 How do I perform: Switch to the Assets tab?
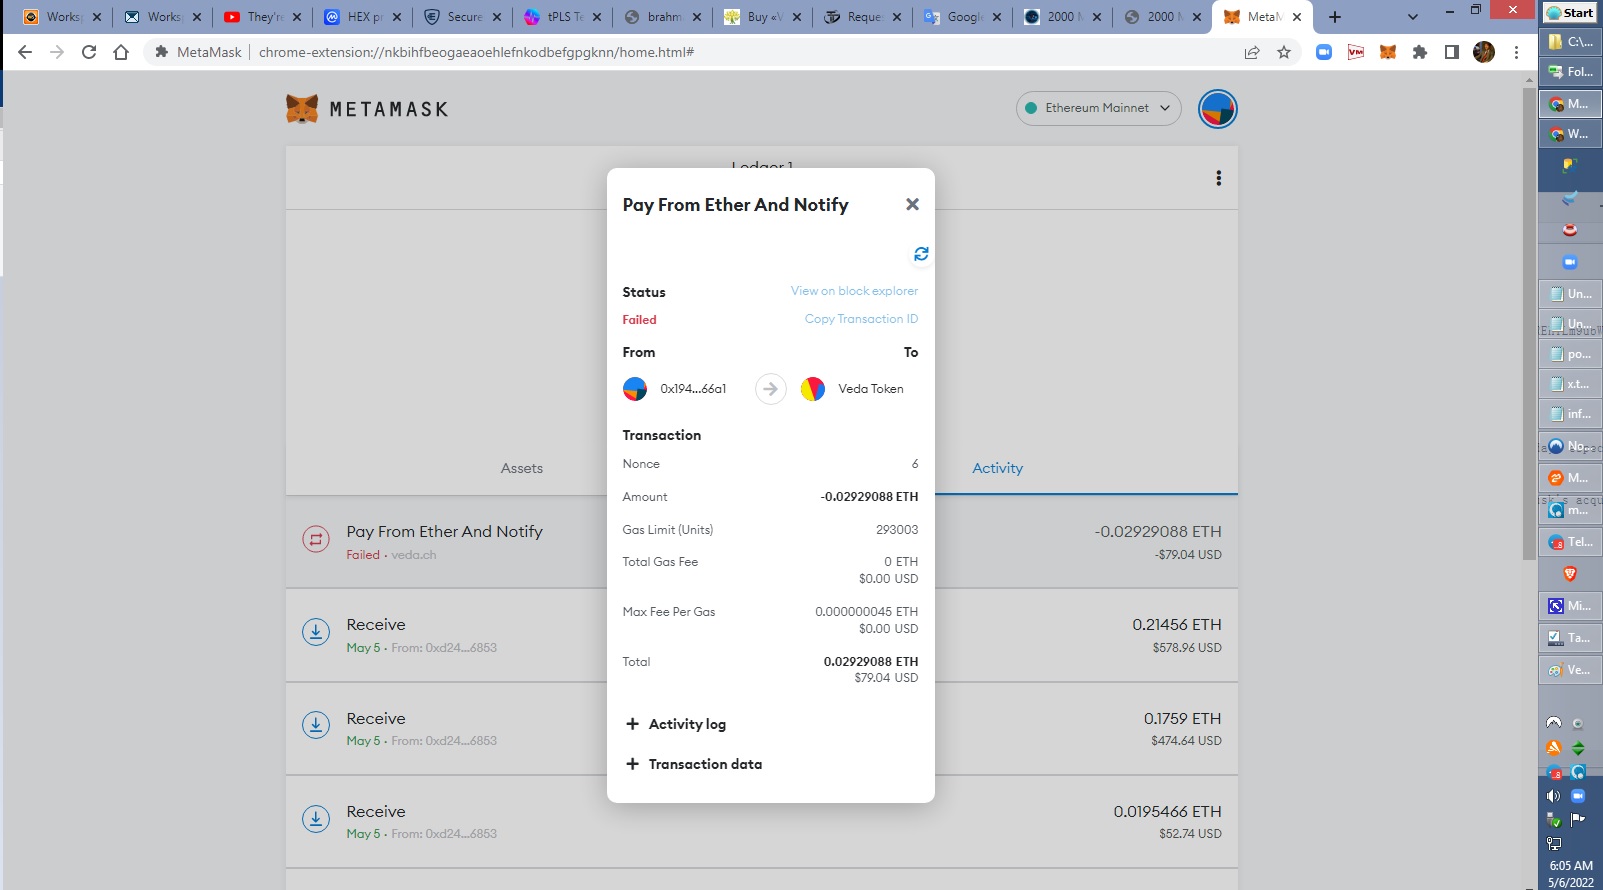pyautogui.click(x=521, y=468)
